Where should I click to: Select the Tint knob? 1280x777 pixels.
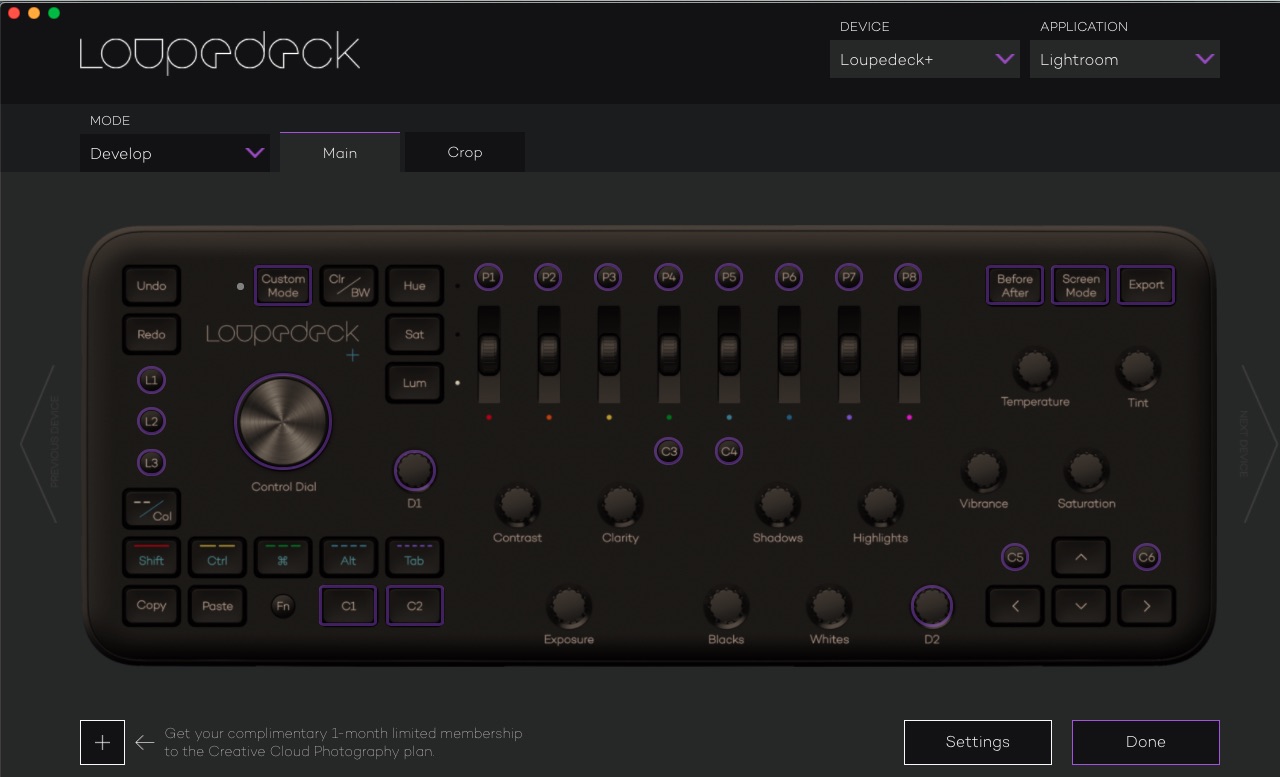pyautogui.click(x=1137, y=370)
